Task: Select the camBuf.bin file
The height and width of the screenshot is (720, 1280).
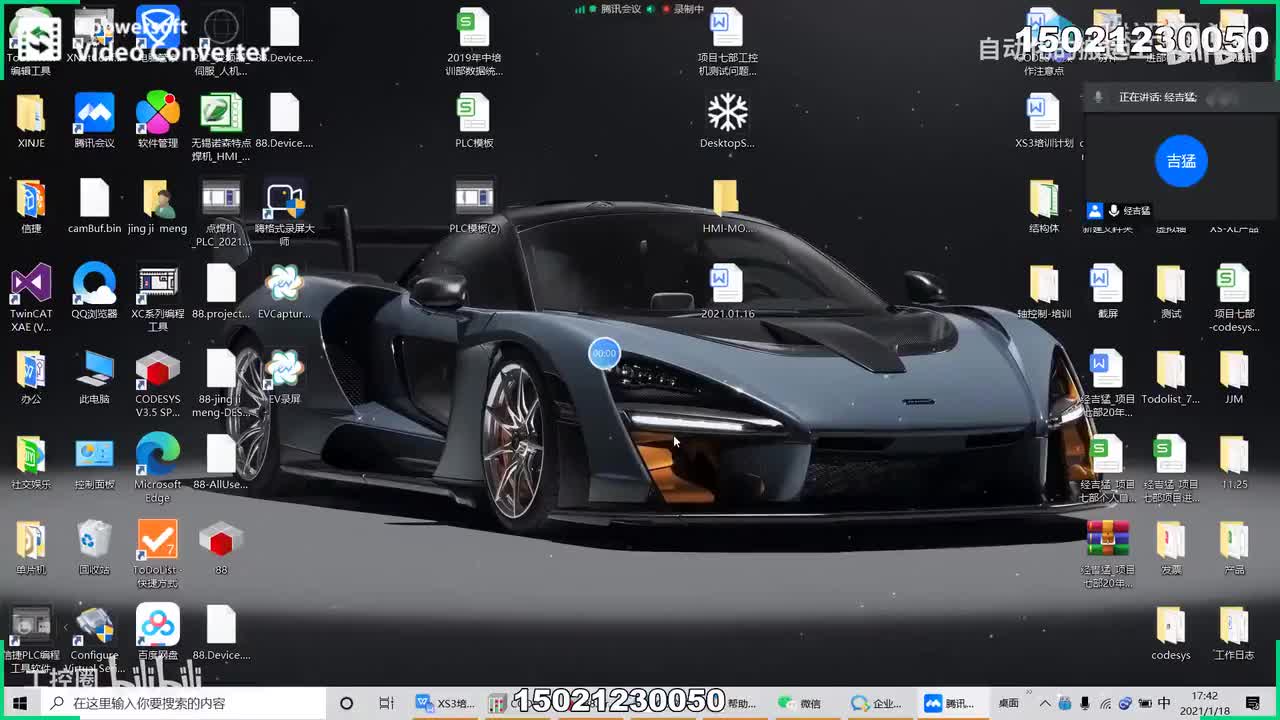Action: 94,206
